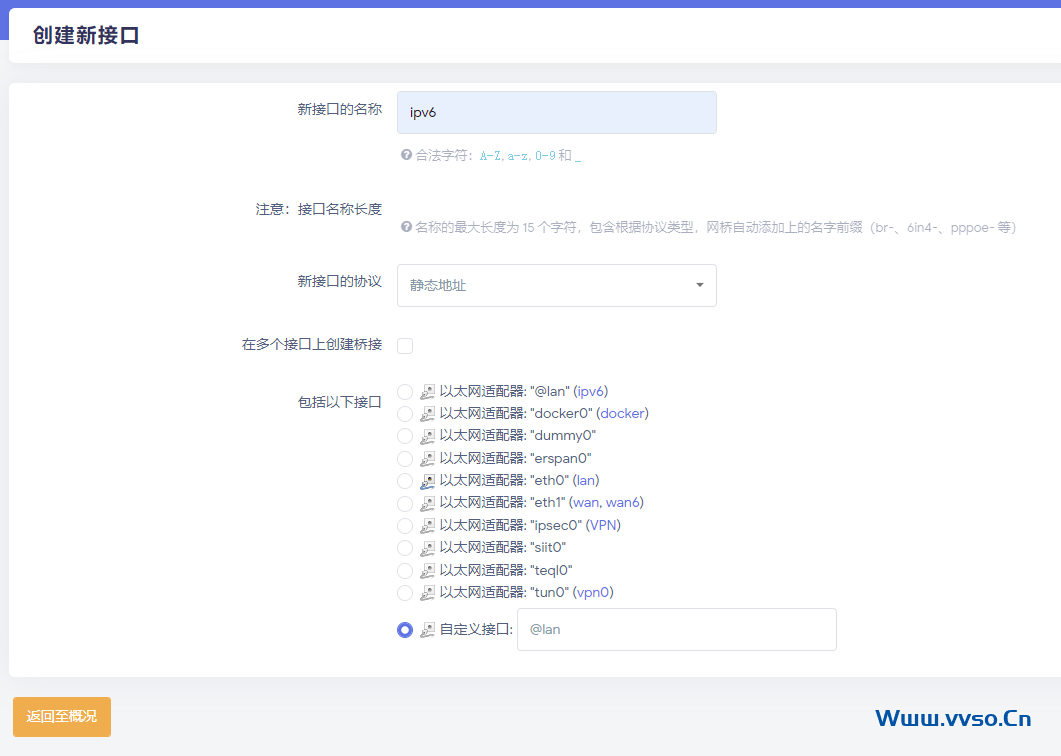Open the new interface protocol dropdown

click(556, 285)
